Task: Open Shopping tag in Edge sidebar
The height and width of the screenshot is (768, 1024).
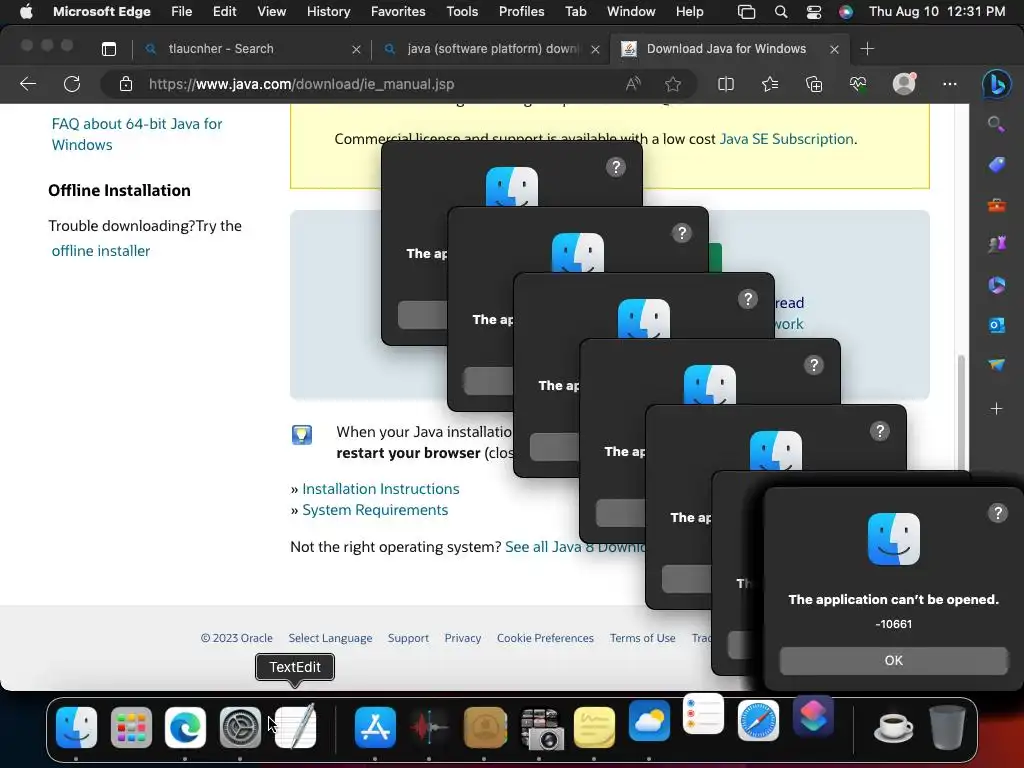Action: tap(996, 165)
